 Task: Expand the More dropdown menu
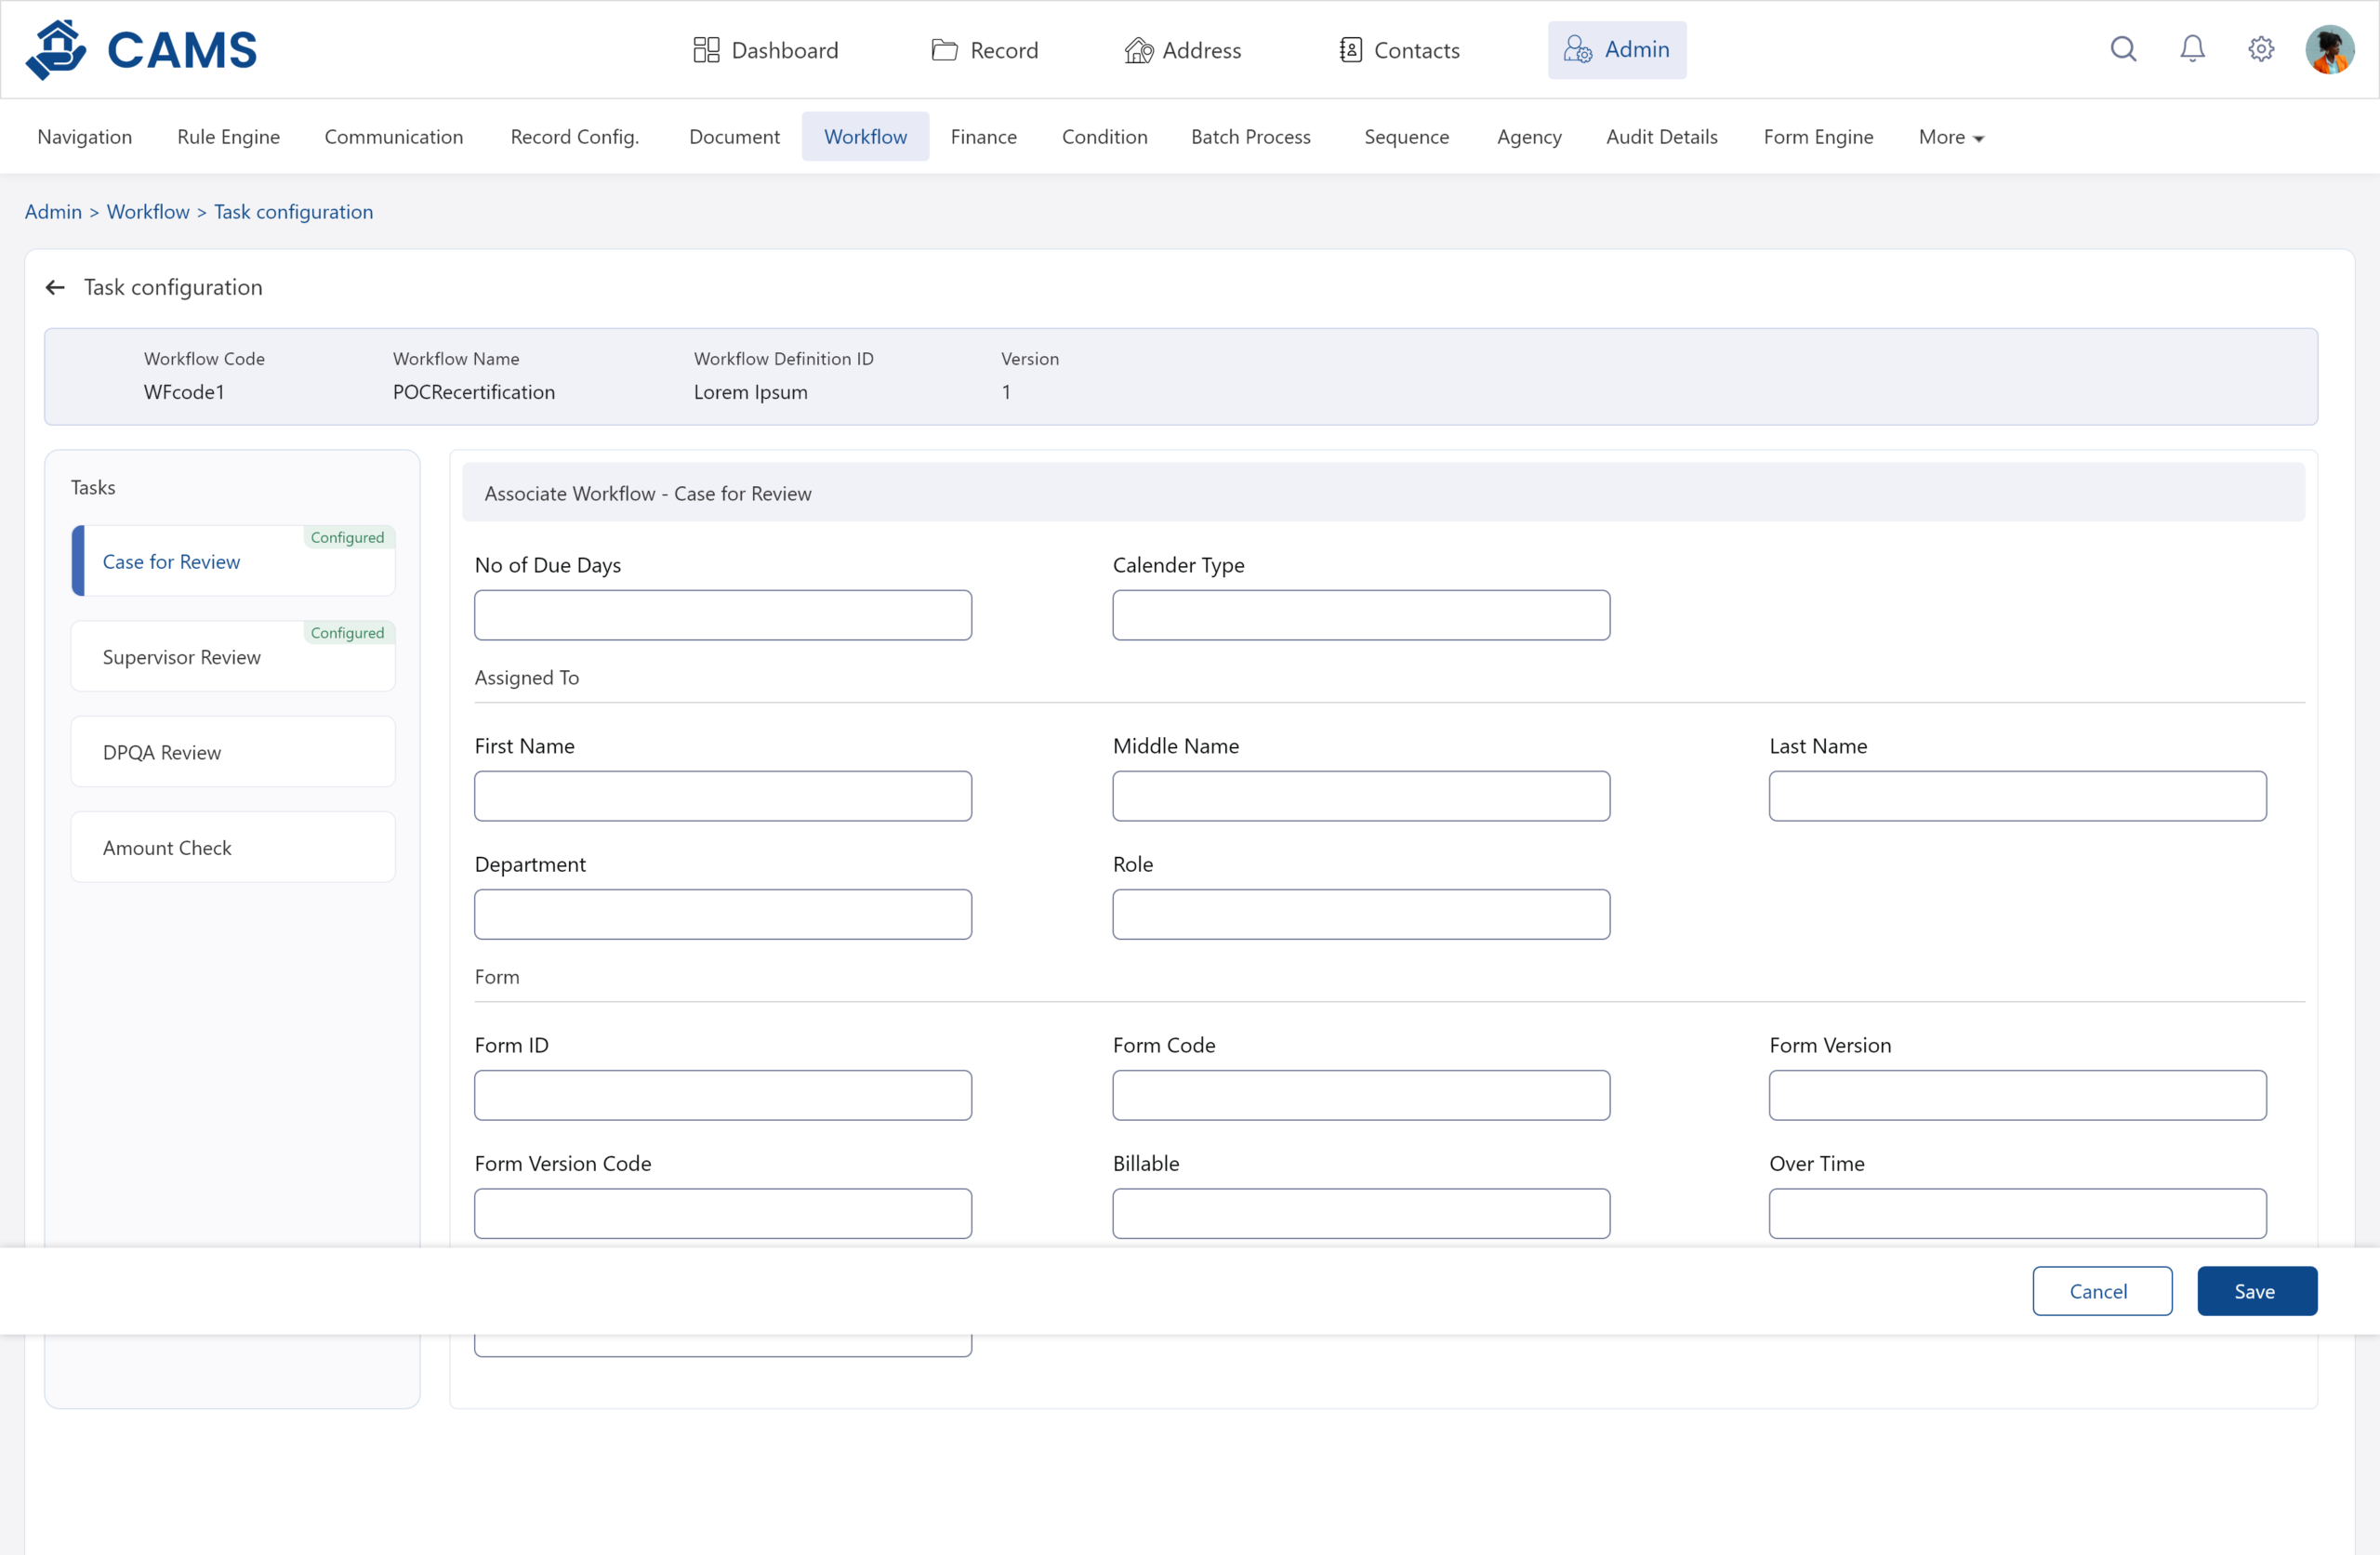coord(1950,137)
